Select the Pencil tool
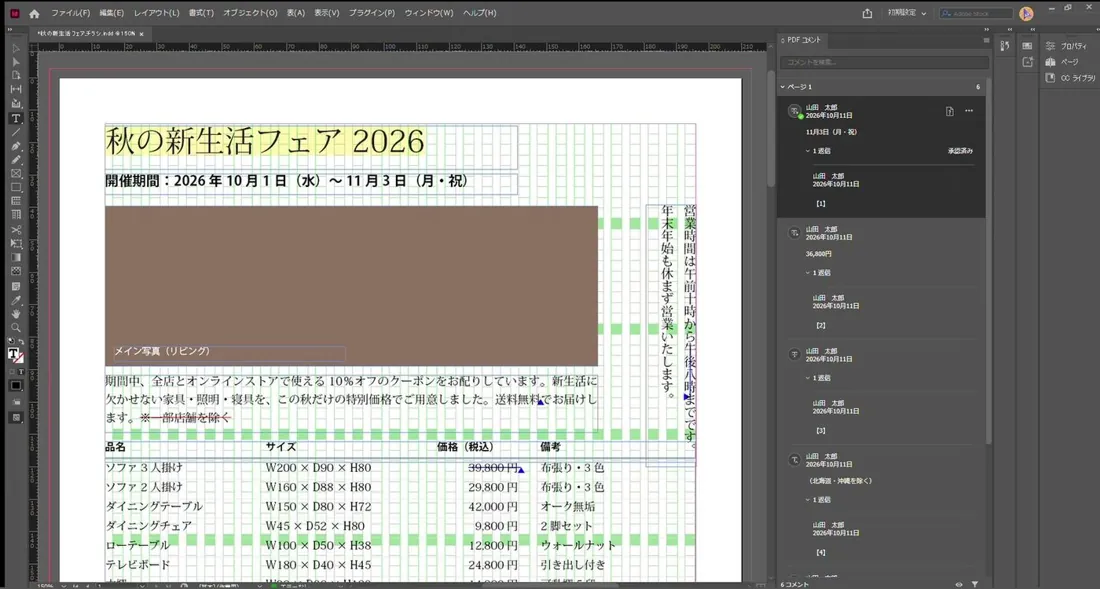Screen dimensions: 1100x589 [16, 160]
